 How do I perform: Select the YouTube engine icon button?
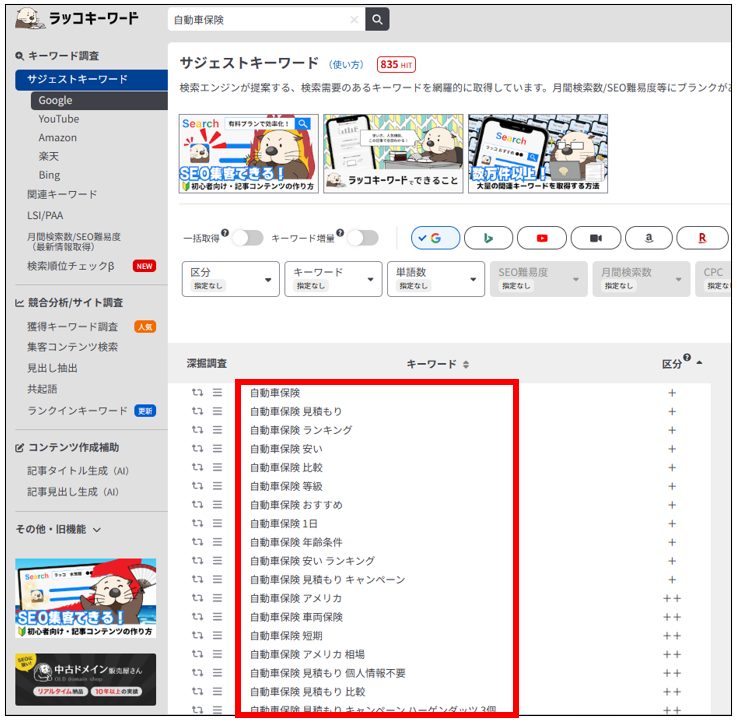(542, 238)
